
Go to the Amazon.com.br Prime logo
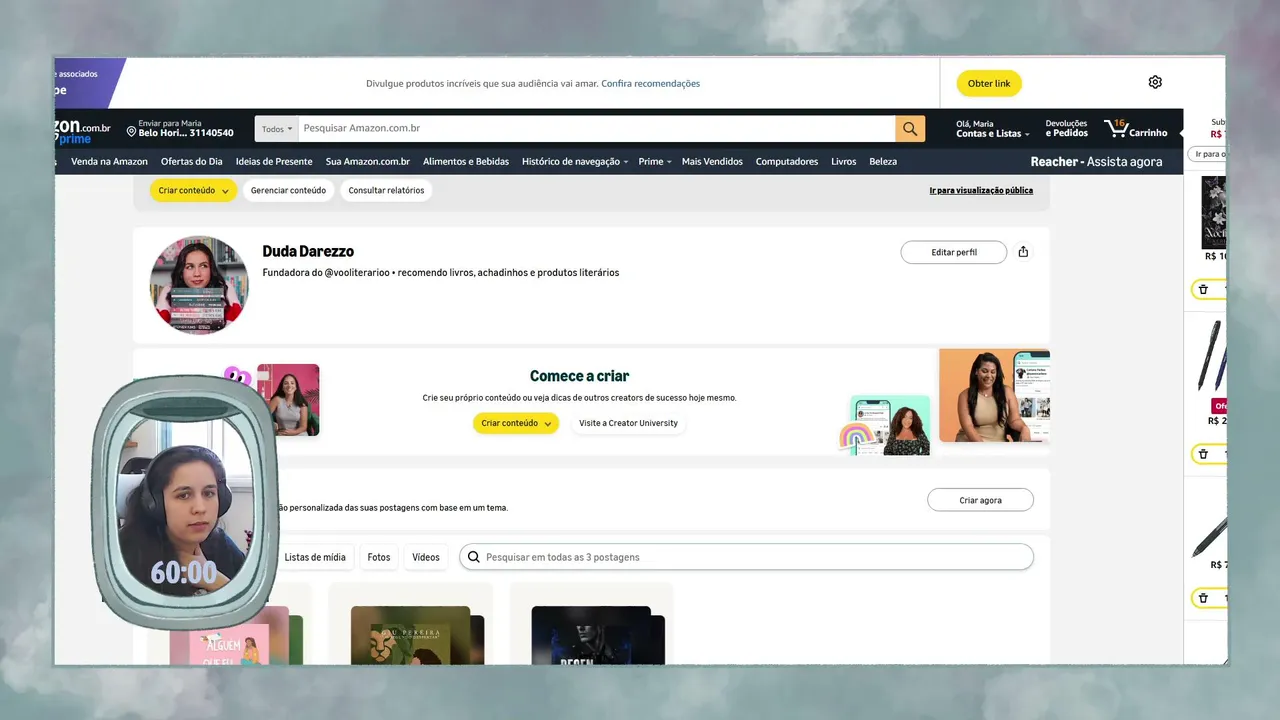pyautogui.click(x=84, y=132)
